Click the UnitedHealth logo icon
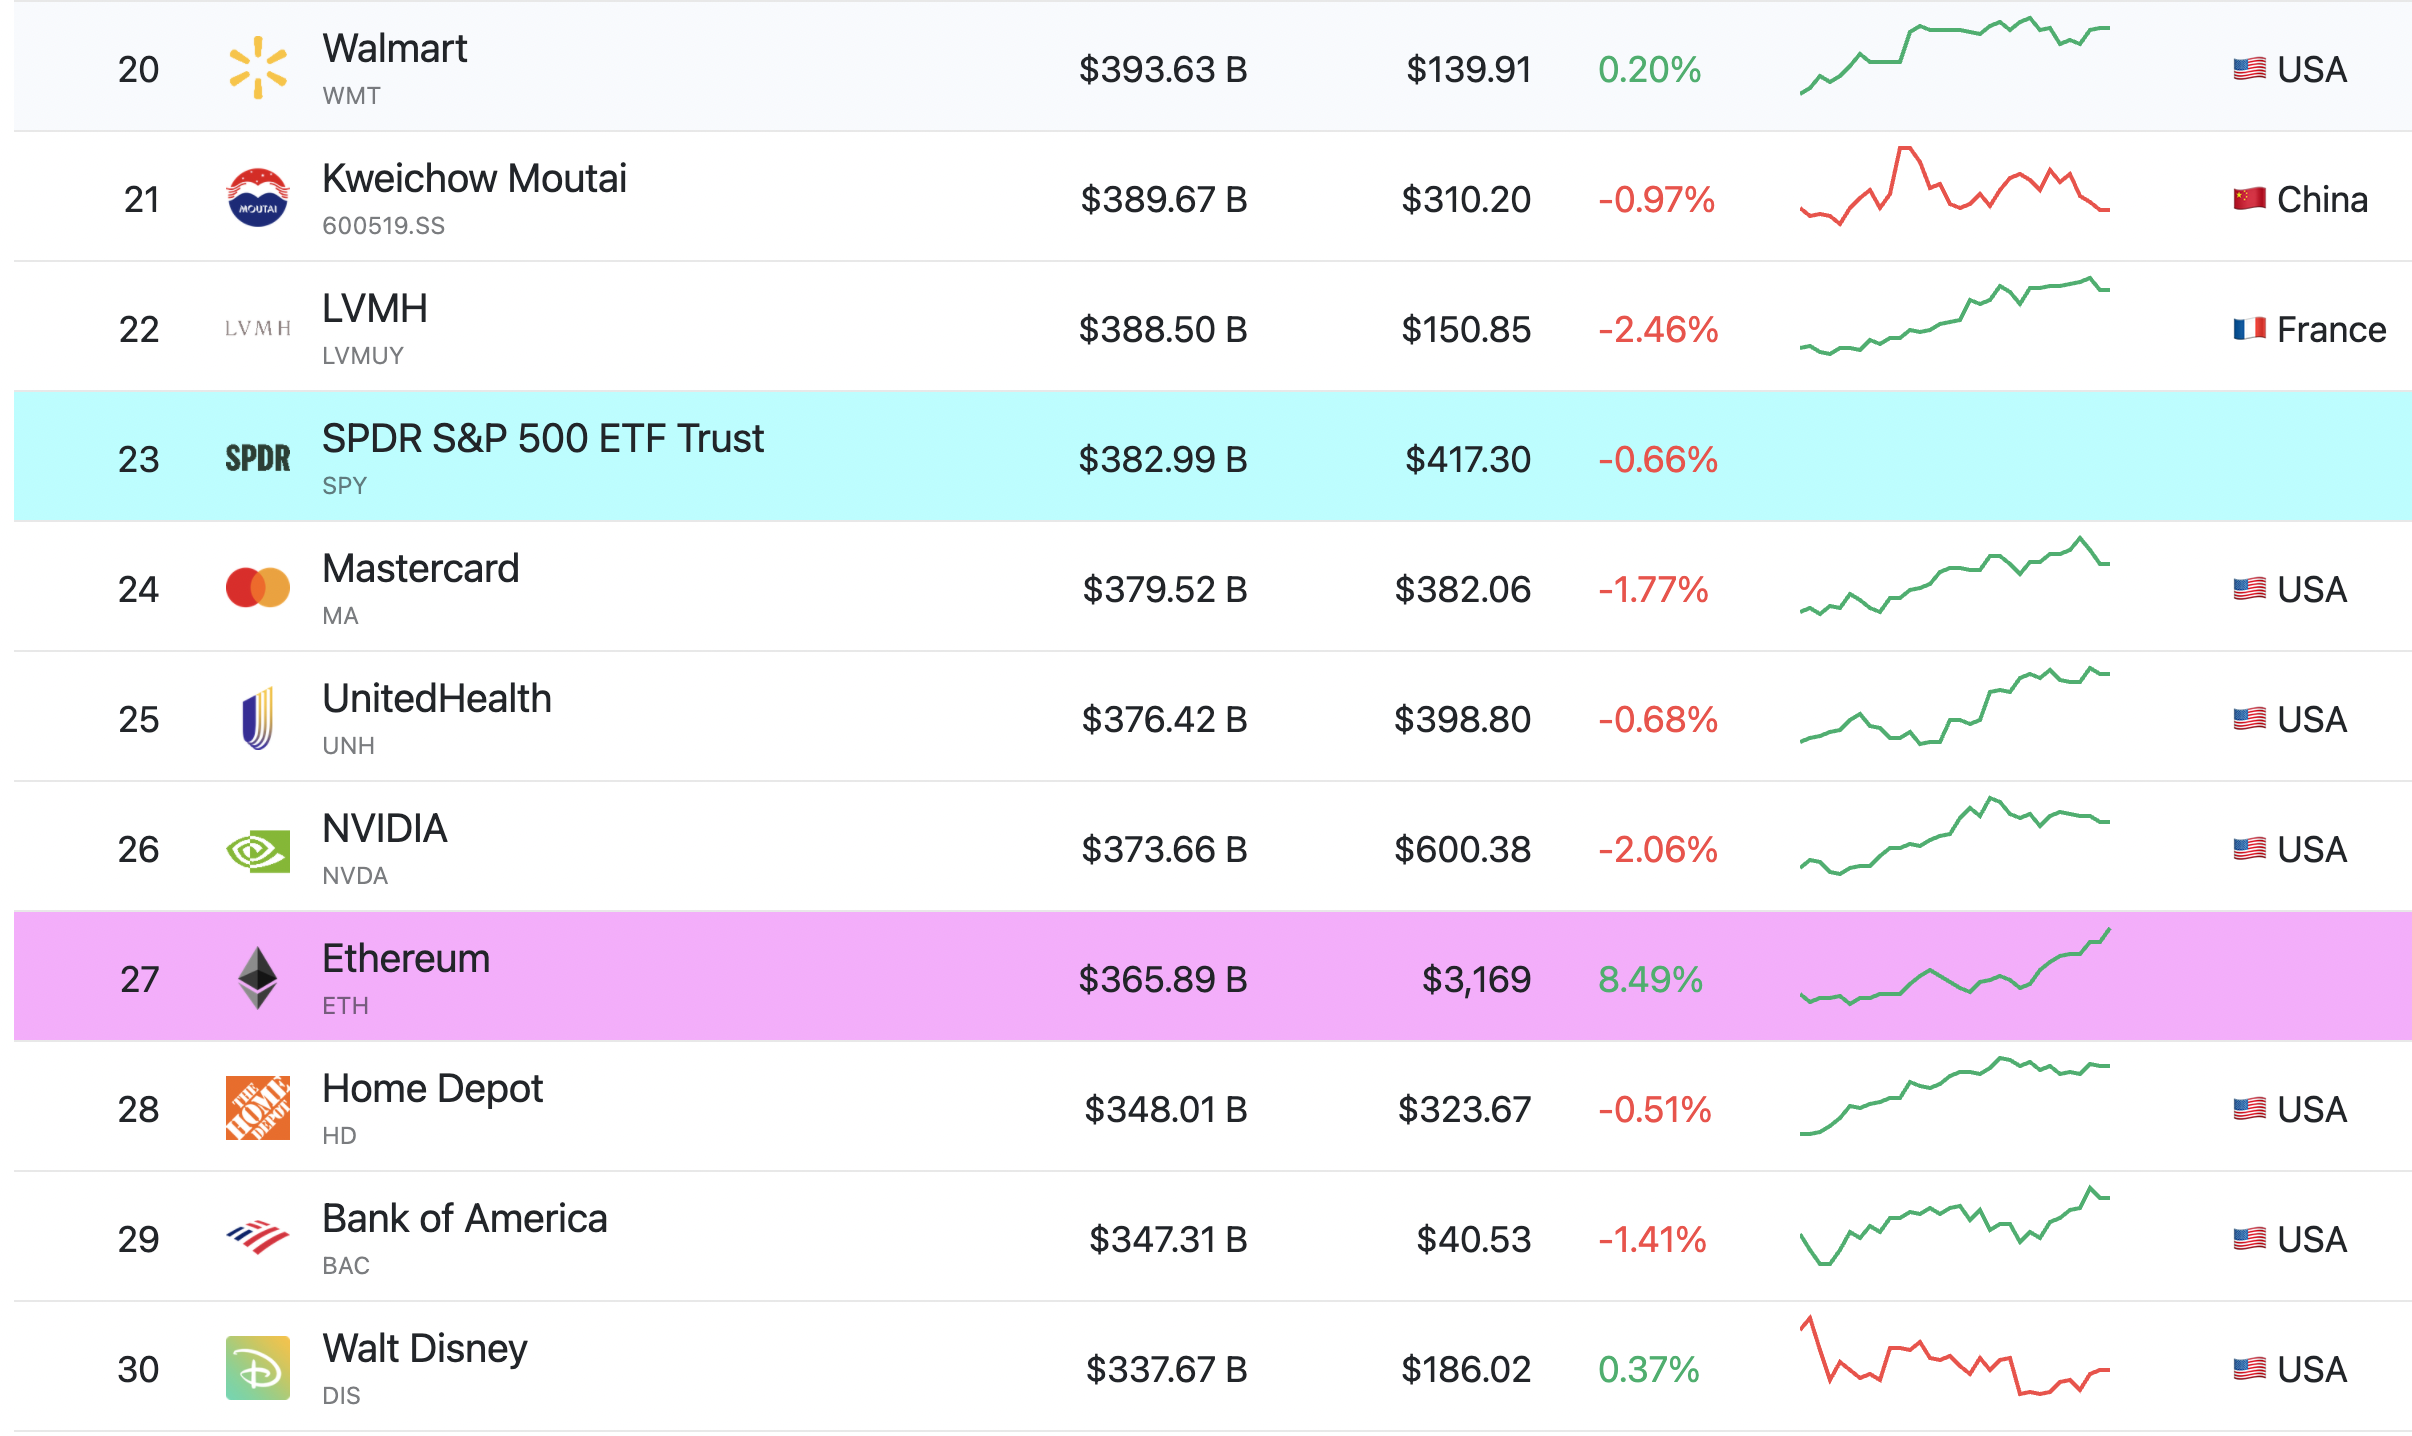 pyautogui.click(x=258, y=718)
